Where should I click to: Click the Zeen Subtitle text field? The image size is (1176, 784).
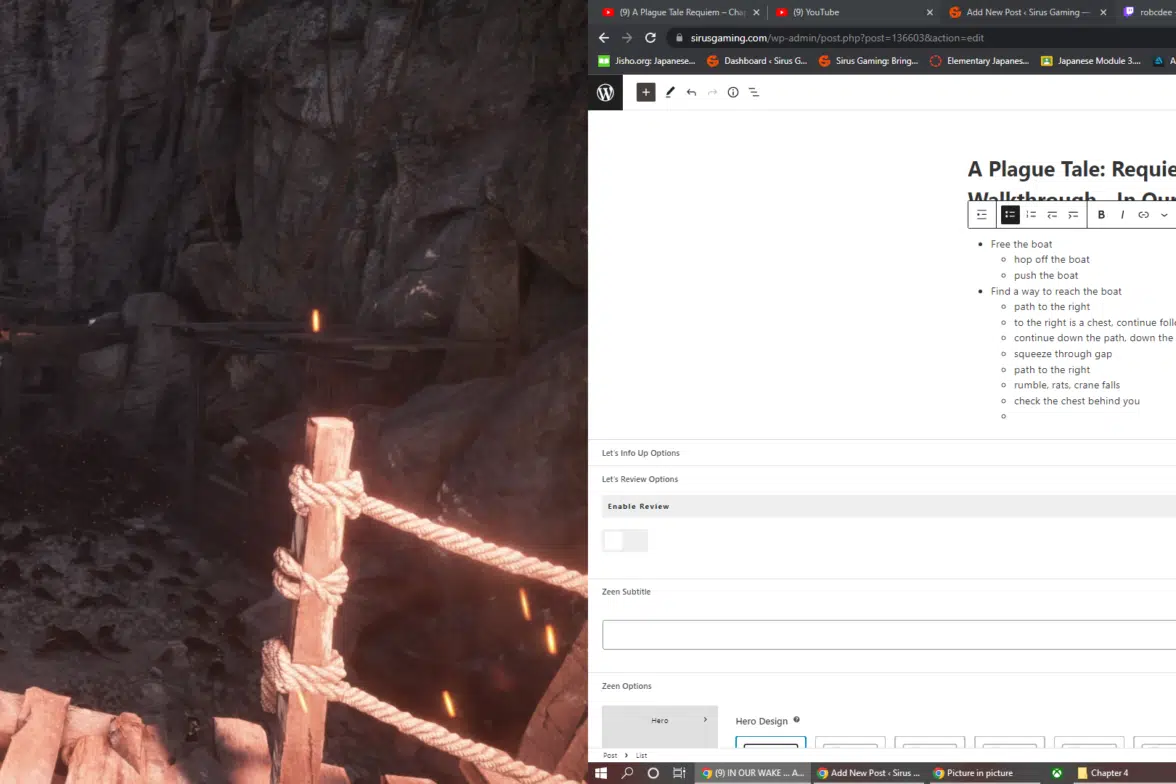tap(889, 635)
